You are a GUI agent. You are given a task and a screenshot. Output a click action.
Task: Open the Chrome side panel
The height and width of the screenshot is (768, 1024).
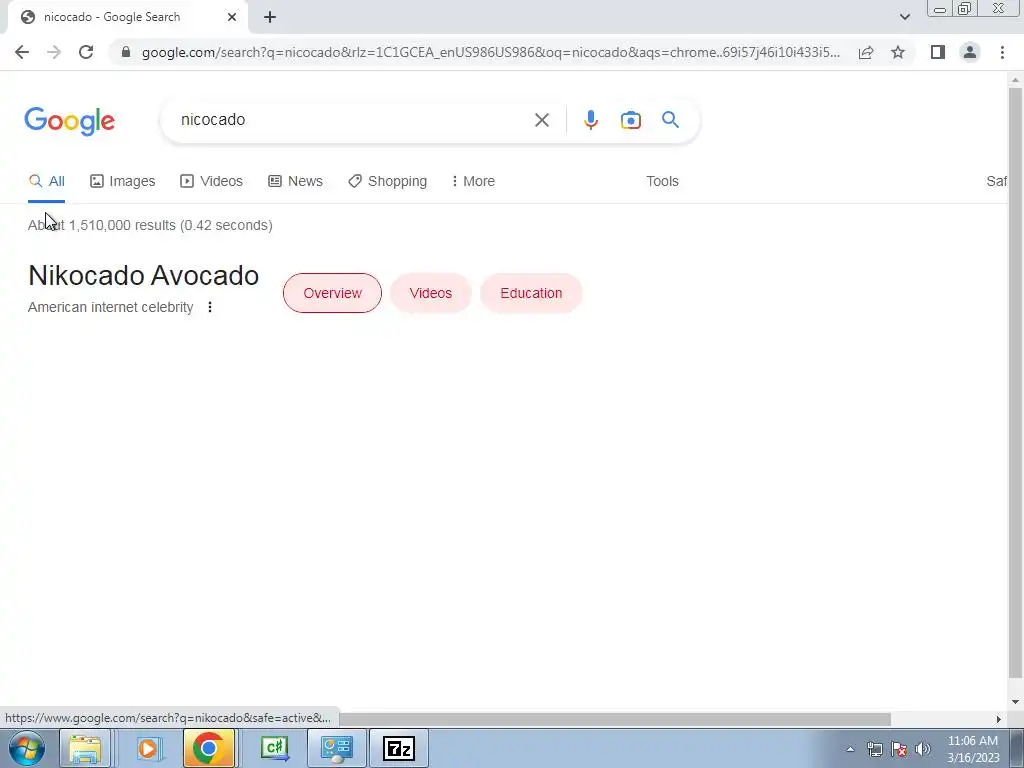(x=938, y=52)
